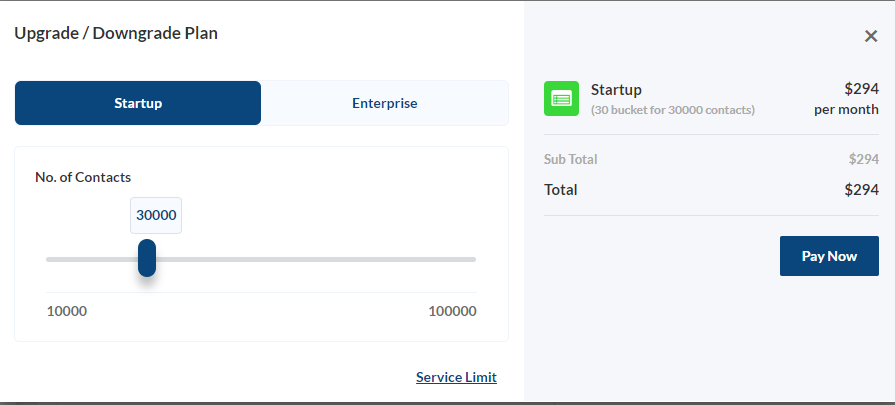Click the slider track left of the handle
This screenshot has height=405, width=895.
[x=92, y=260]
